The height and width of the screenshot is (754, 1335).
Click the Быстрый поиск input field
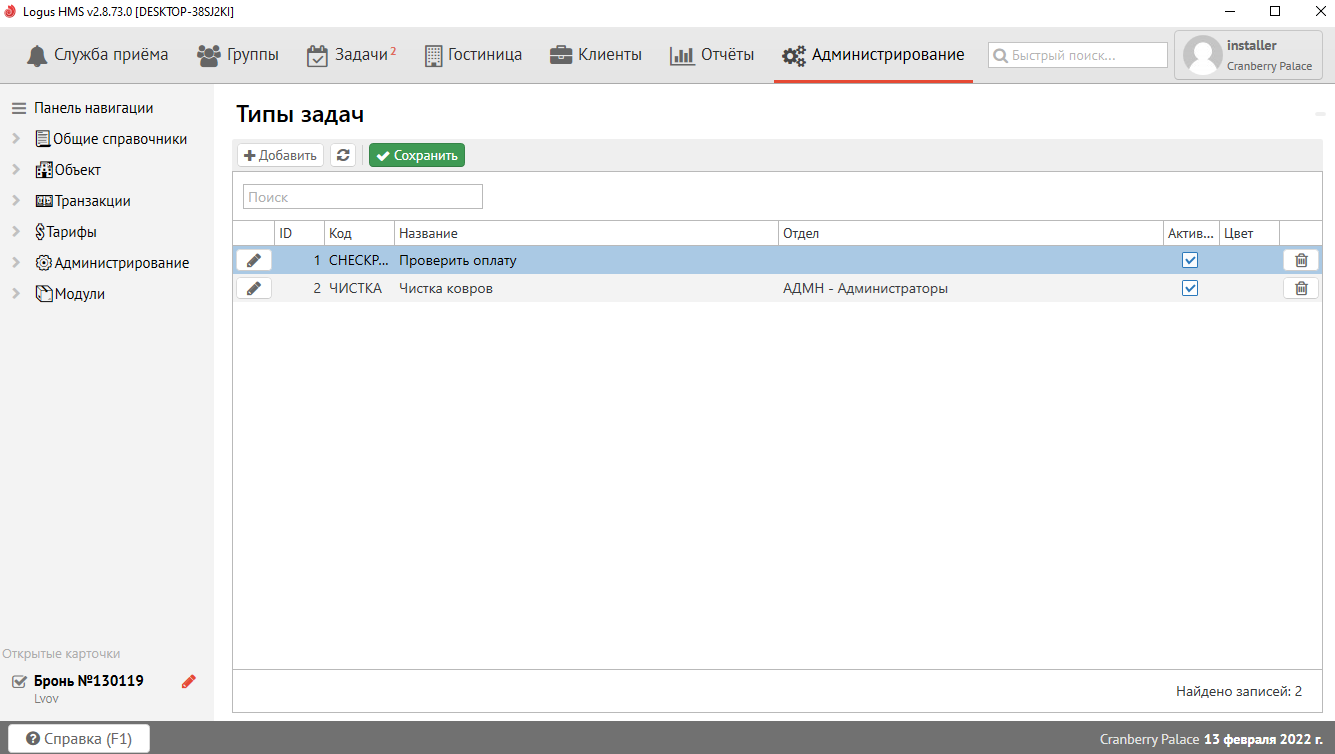point(1078,55)
